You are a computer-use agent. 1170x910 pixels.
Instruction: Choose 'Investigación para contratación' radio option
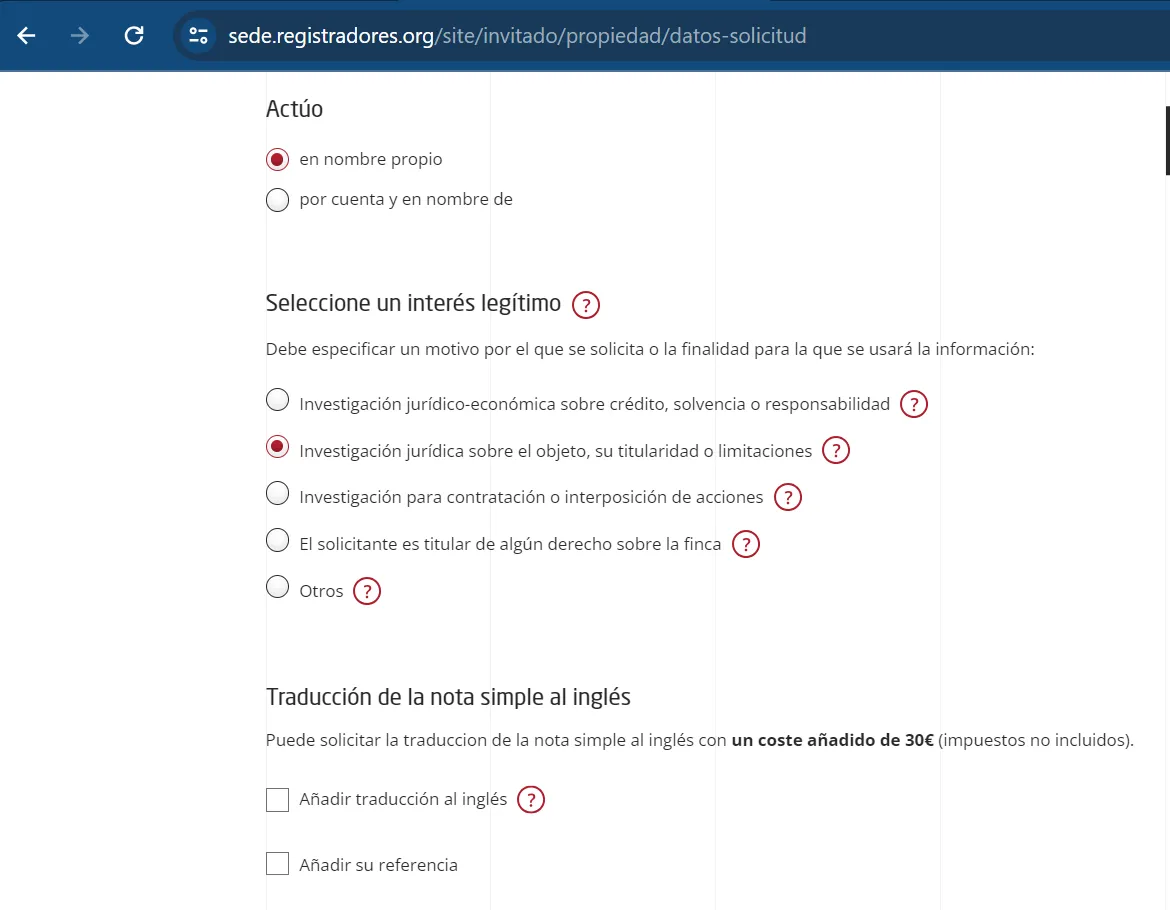pyautogui.click(x=278, y=494)
